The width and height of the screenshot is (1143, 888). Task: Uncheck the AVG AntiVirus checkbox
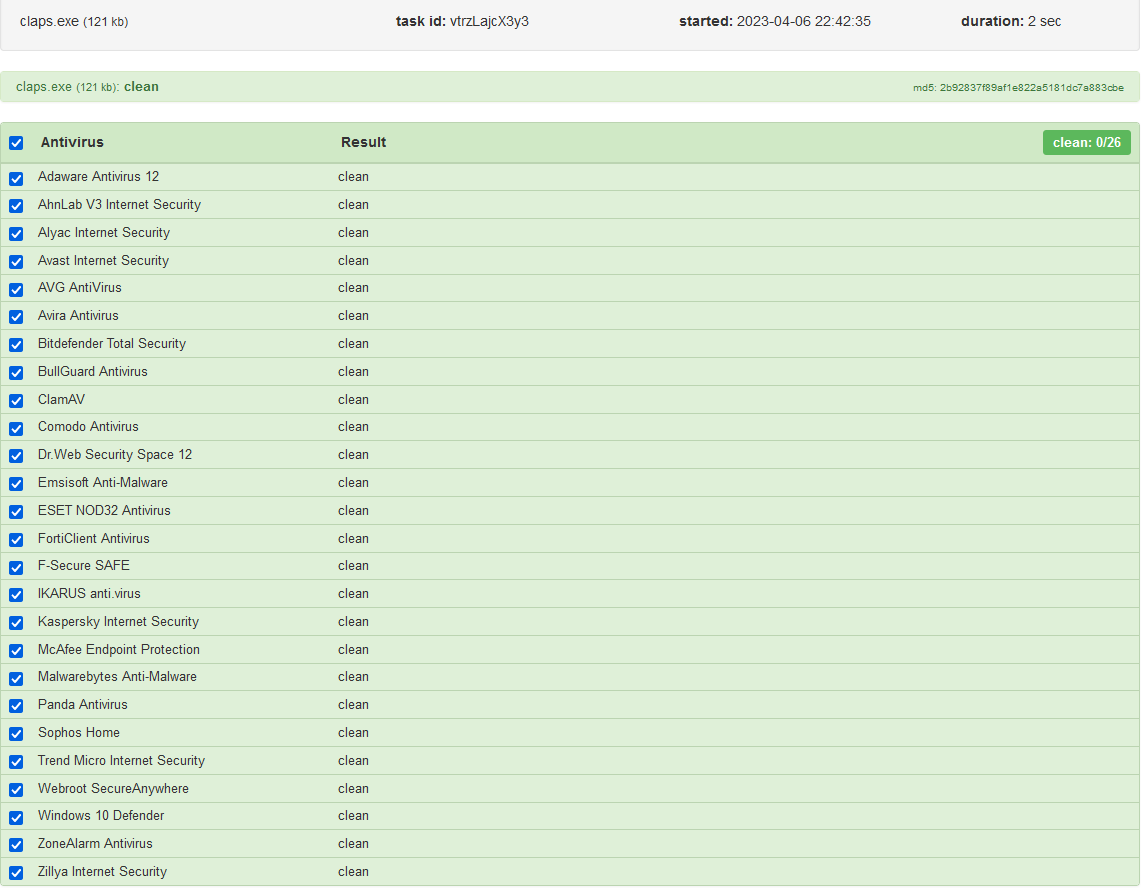pyautogui.click(x=16, y=289)
